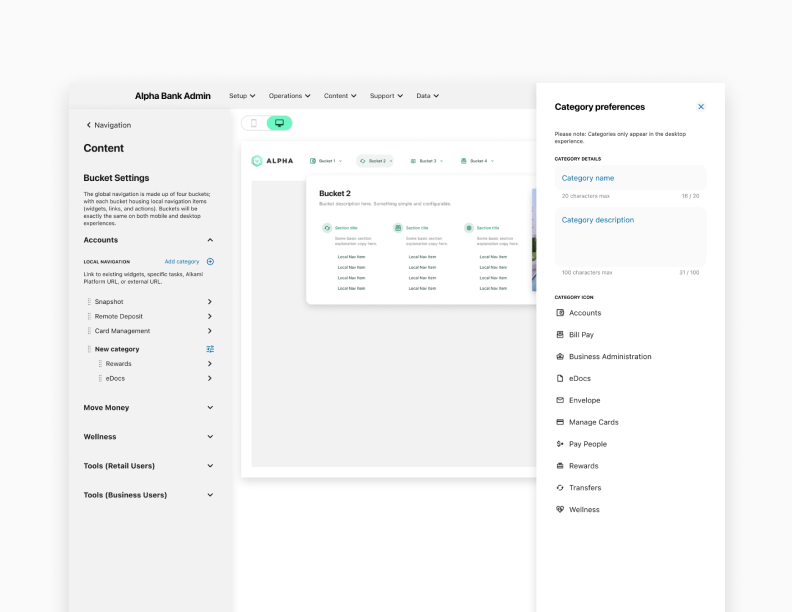The image size is (792, 612).
Task: Expand Tools (Retail Users) section
Action: [210, 466]
